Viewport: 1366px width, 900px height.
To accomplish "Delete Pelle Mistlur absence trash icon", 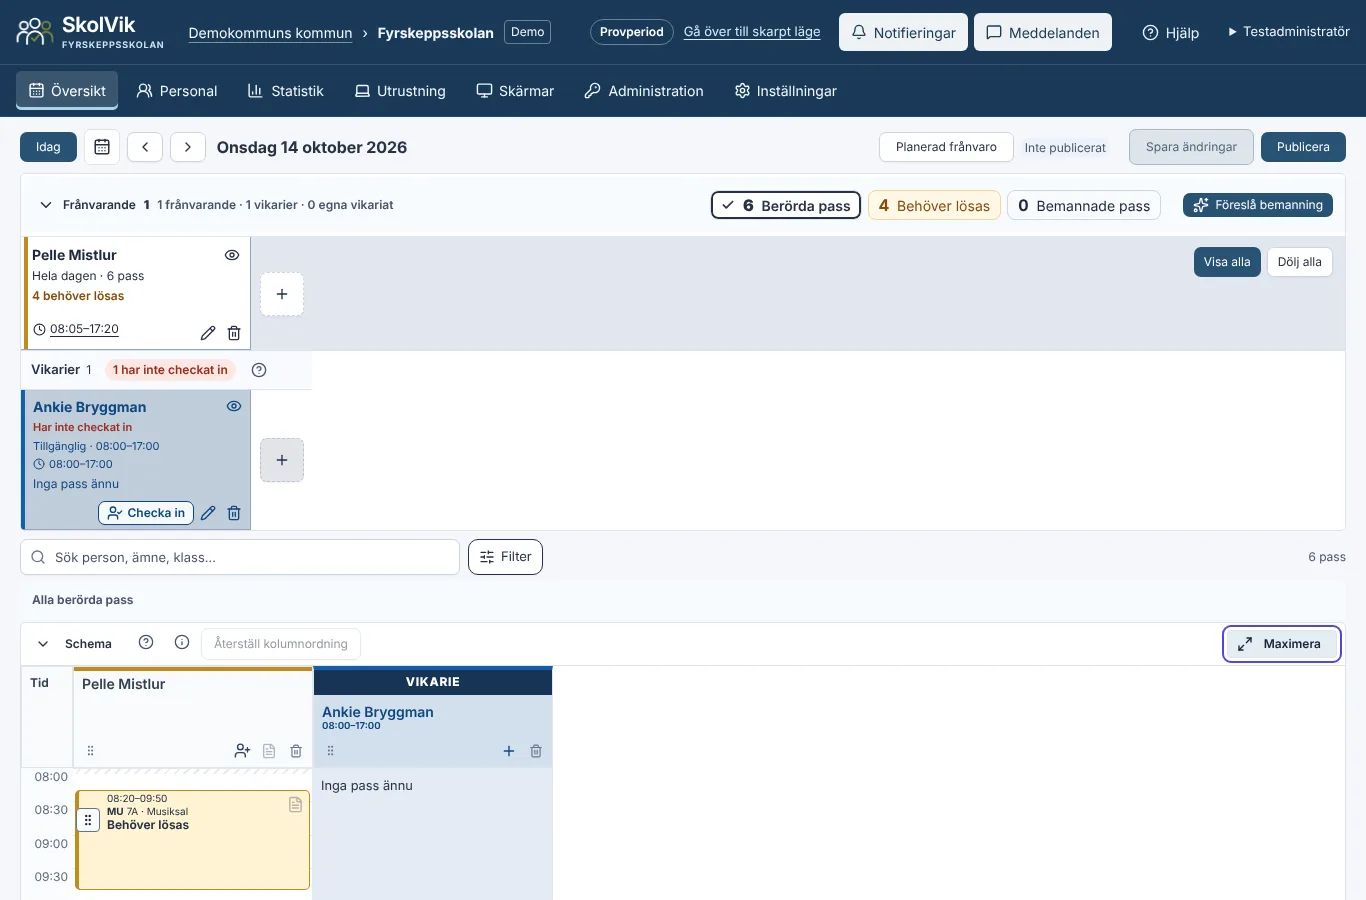I will point(234,333).
